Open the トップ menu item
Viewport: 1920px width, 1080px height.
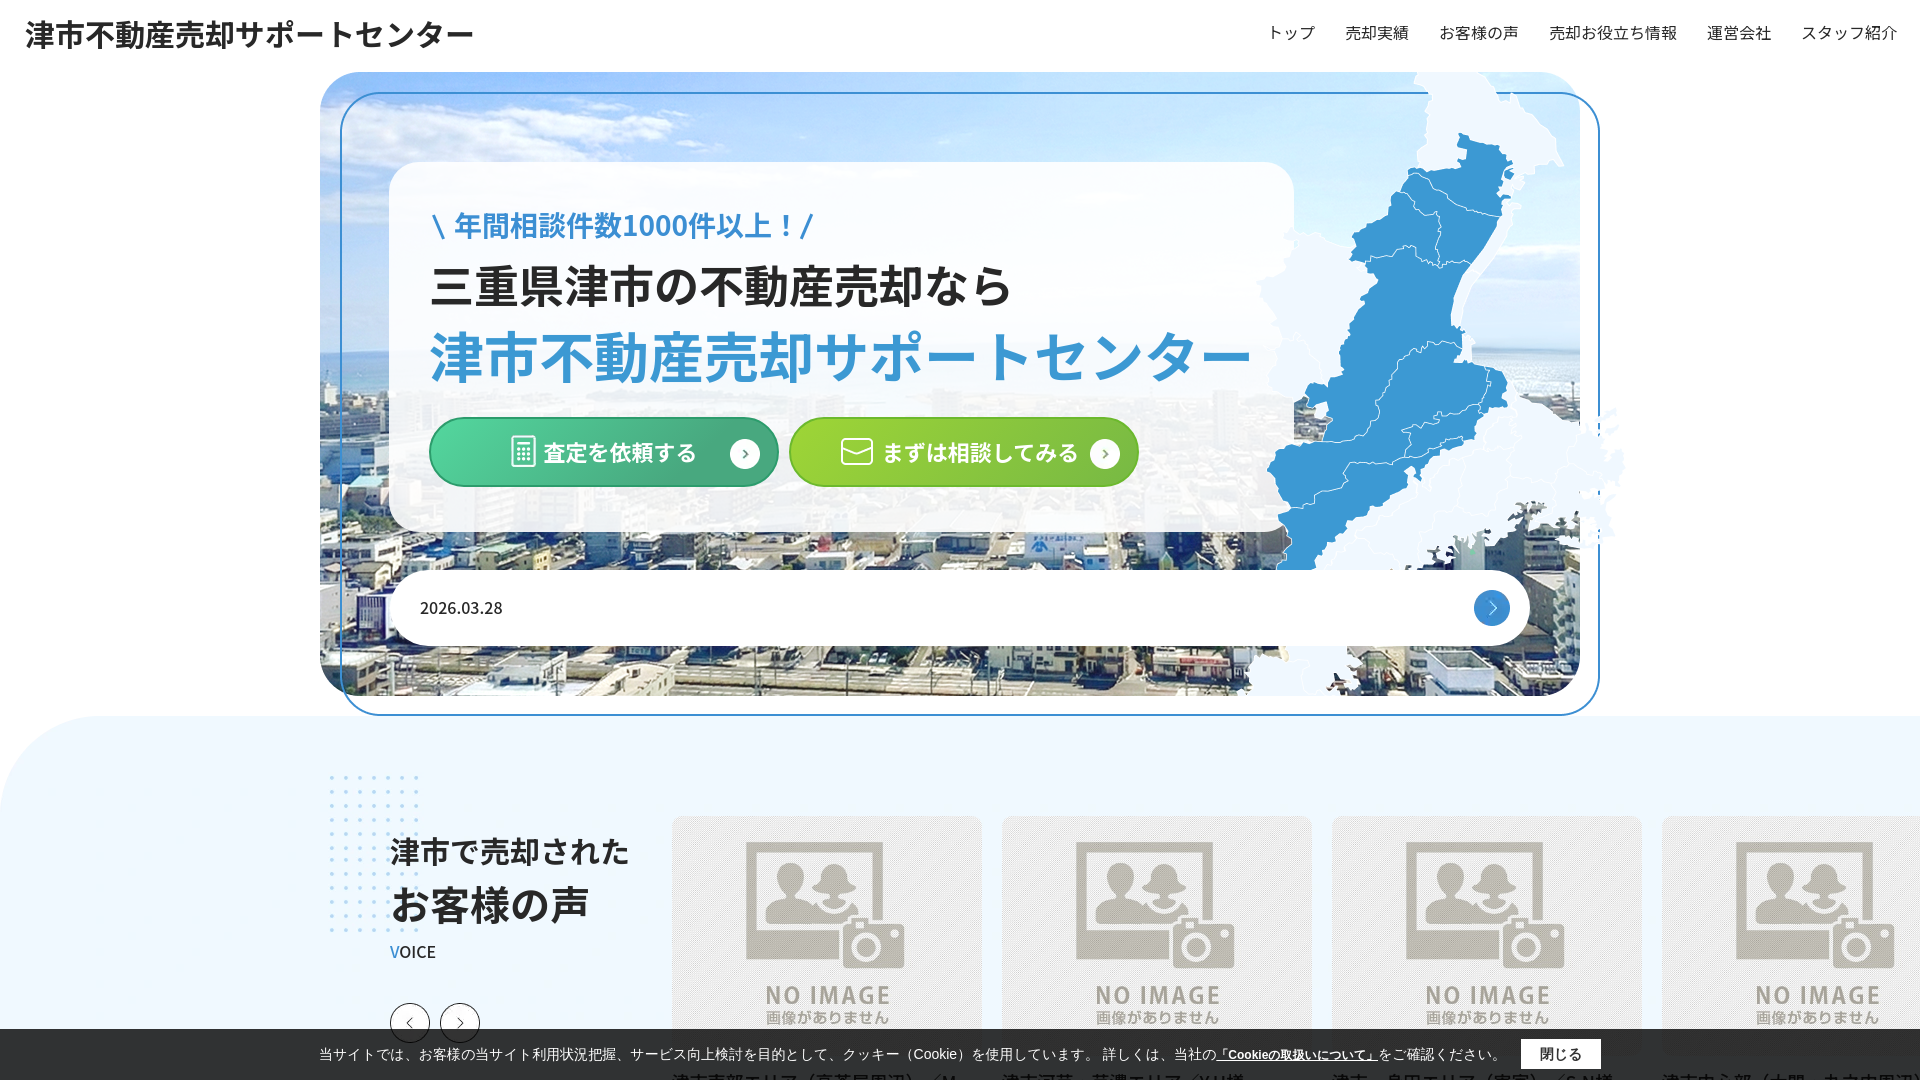tap(1291, 33)
